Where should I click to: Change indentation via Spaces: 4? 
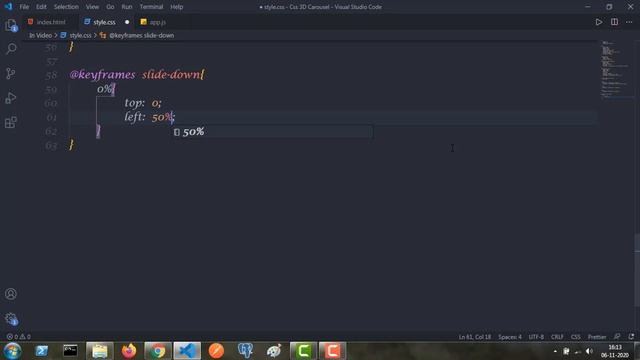(510, 337)
